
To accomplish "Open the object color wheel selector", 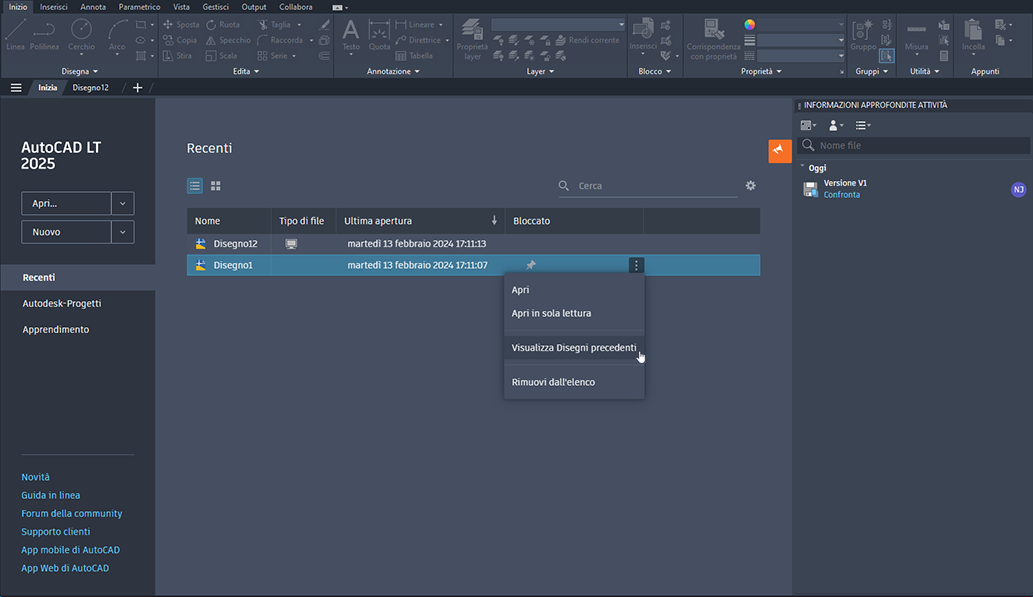I will 750,24.
